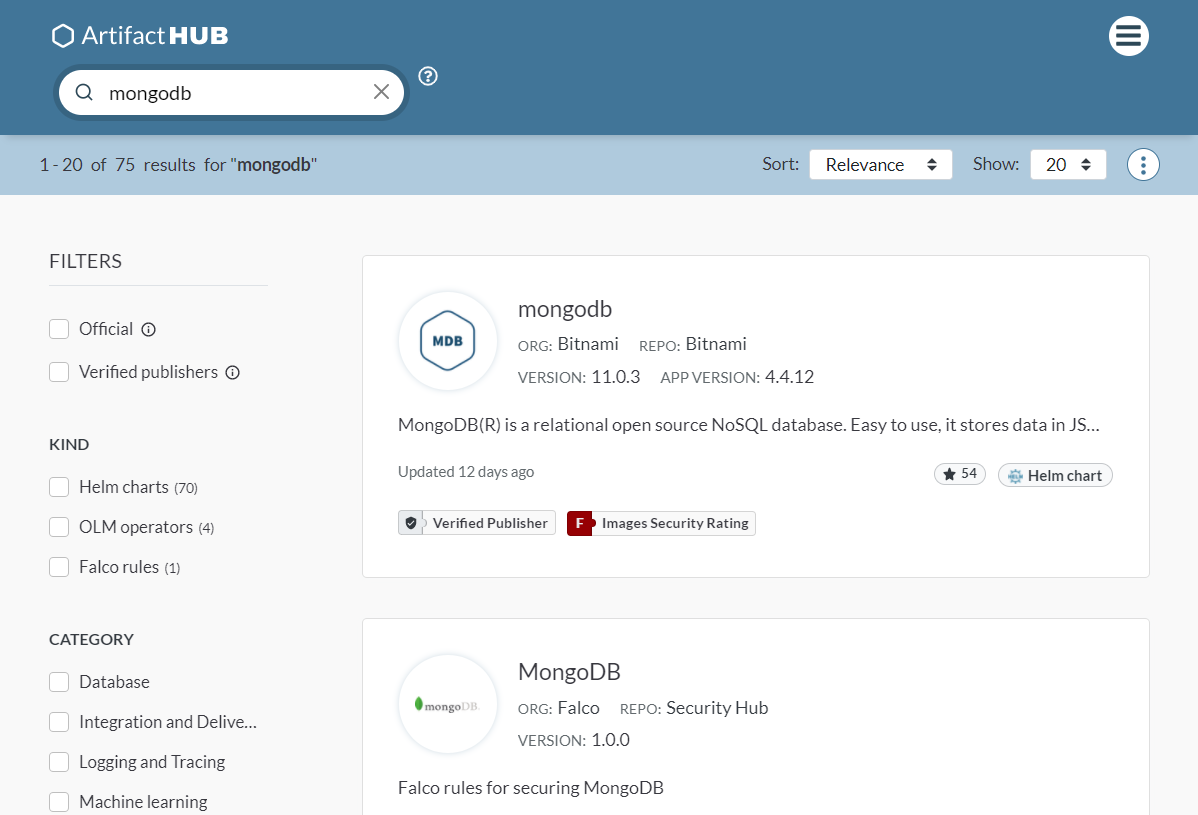Click the '75 results' count text

click(x=155, y=165)
